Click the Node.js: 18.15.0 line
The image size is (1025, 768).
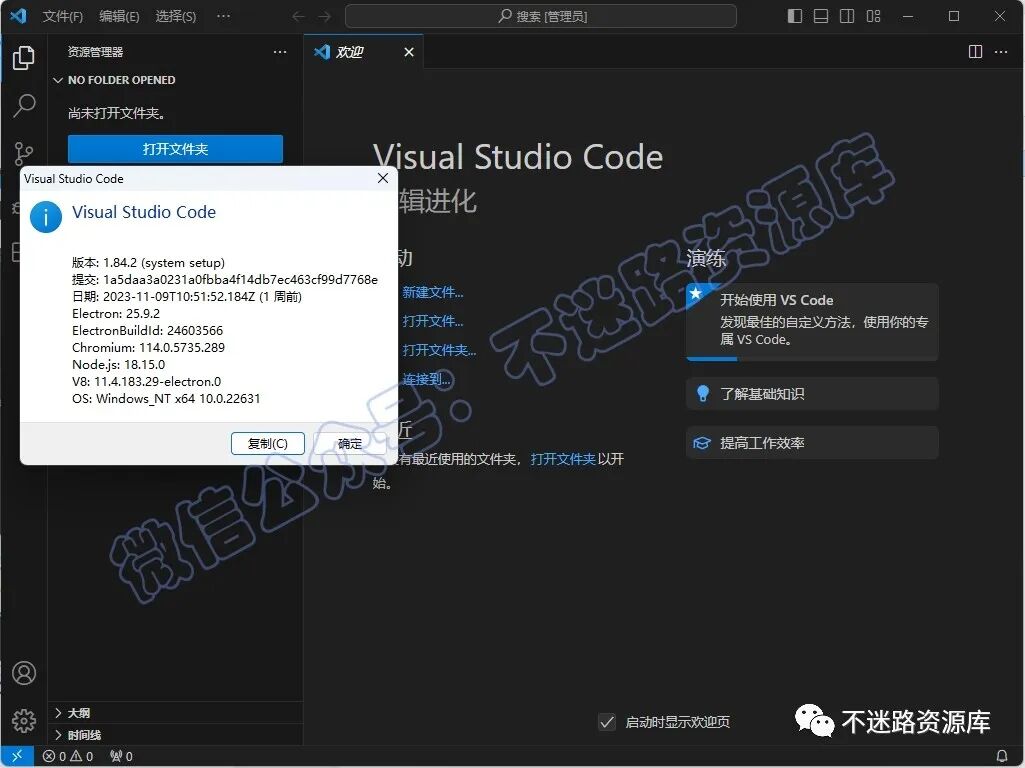118,364
